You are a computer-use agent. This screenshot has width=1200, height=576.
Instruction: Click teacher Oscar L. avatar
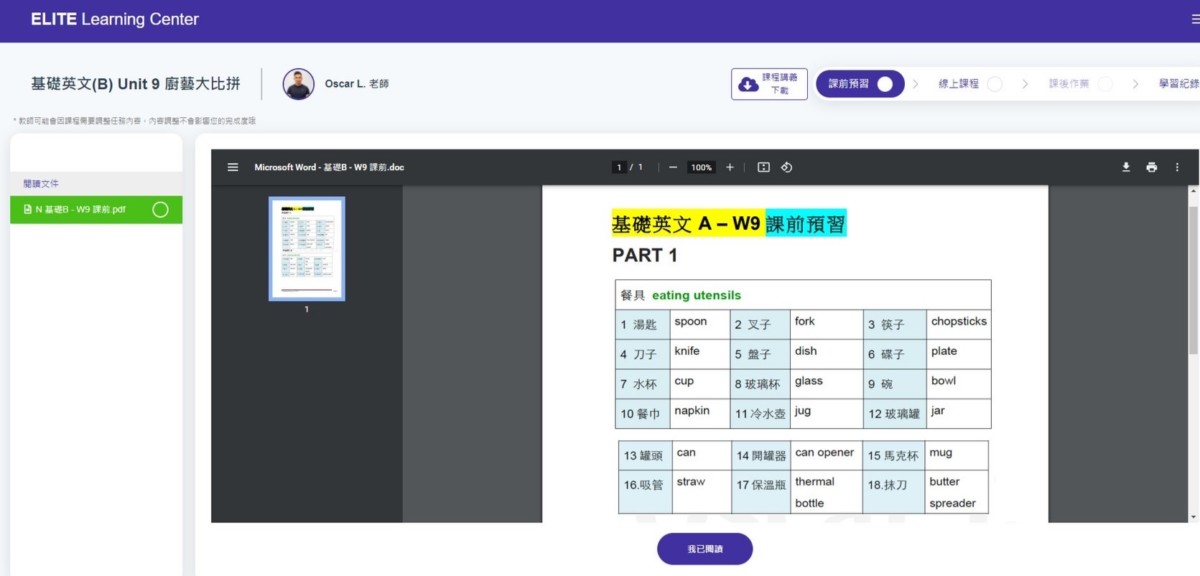298,84
